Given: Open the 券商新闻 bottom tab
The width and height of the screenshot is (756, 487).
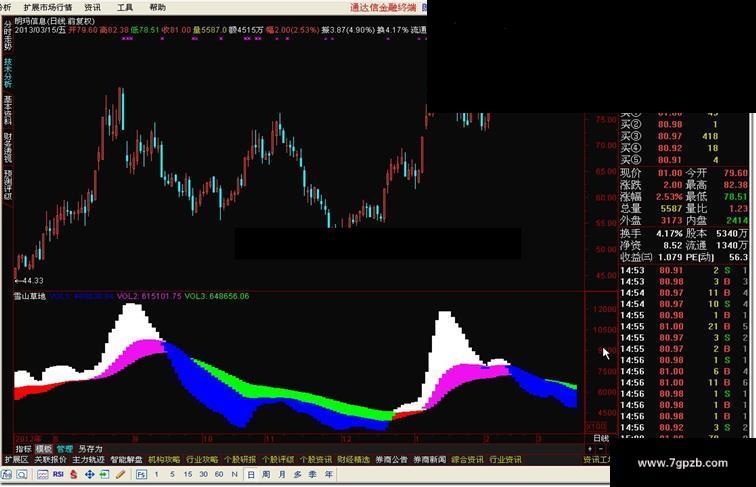Looking at the screenshot, I should 430,460.
